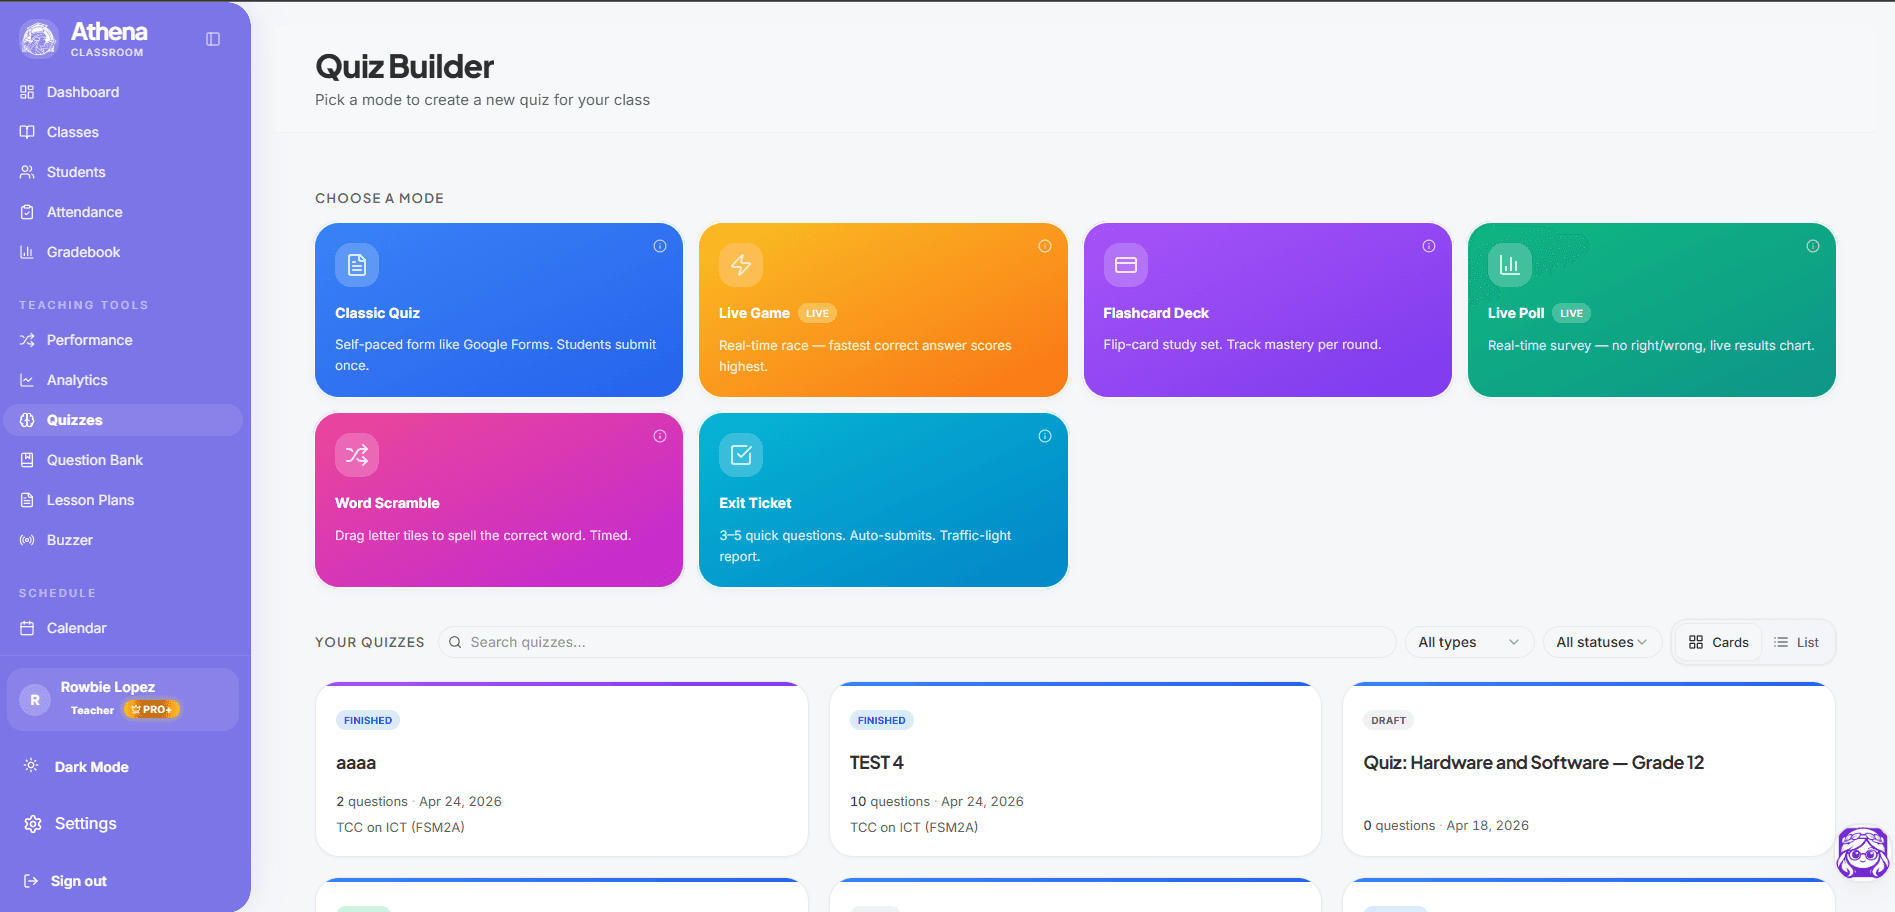Open the TEST 4 quiz card
The height and width of the screenshot is (912, 1895).
1075,770
